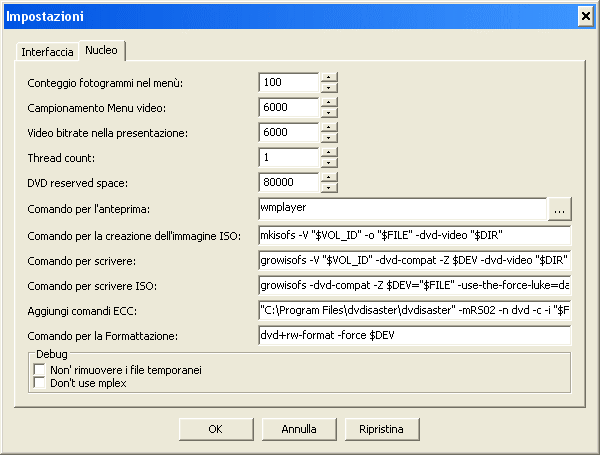Image resolution: width=600 pixels, height=455 pixels.
Task: Click the Comando per la Formattazione field
Action: [412, 335]
